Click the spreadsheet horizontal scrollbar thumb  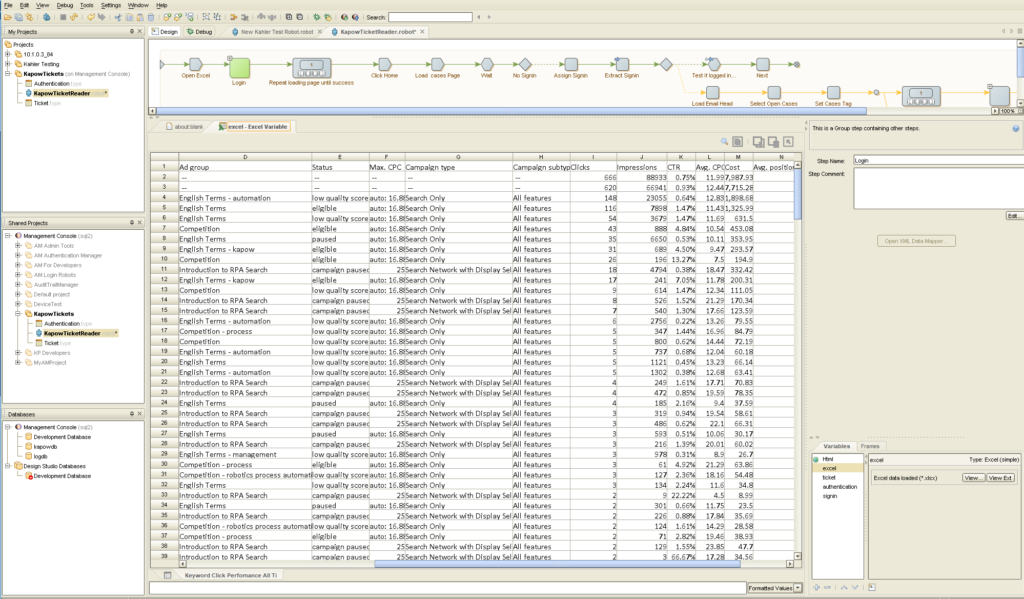point(557,563)
